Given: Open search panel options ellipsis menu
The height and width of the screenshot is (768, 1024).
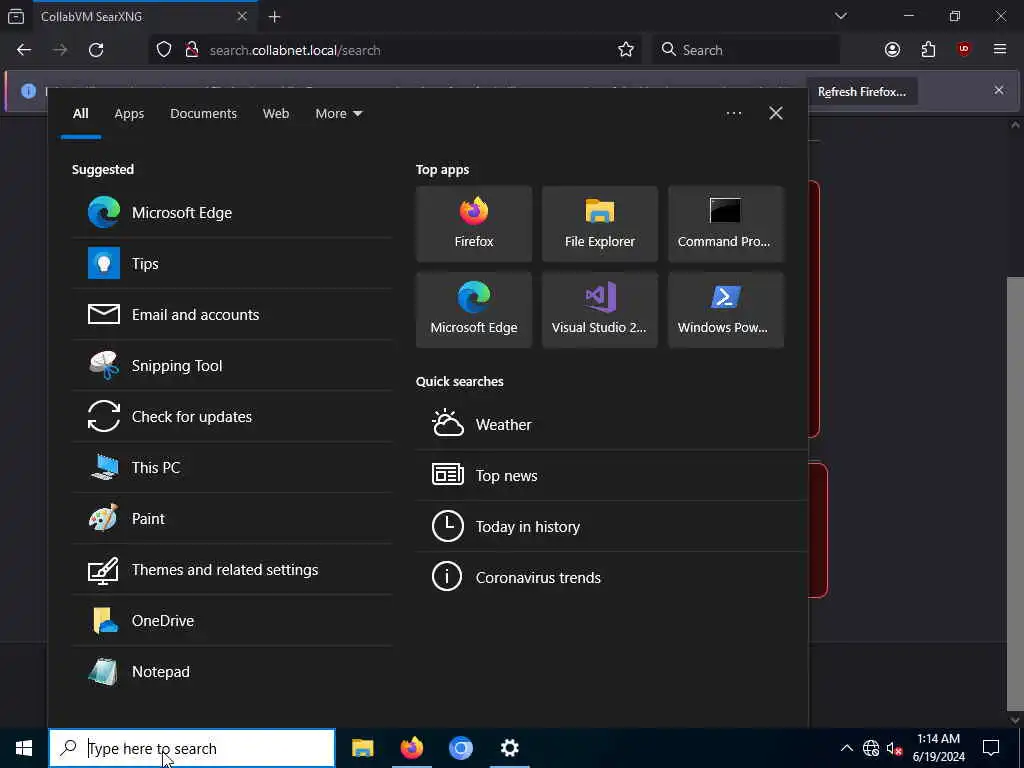Looking at the screenshot, I should coord(733,114).
